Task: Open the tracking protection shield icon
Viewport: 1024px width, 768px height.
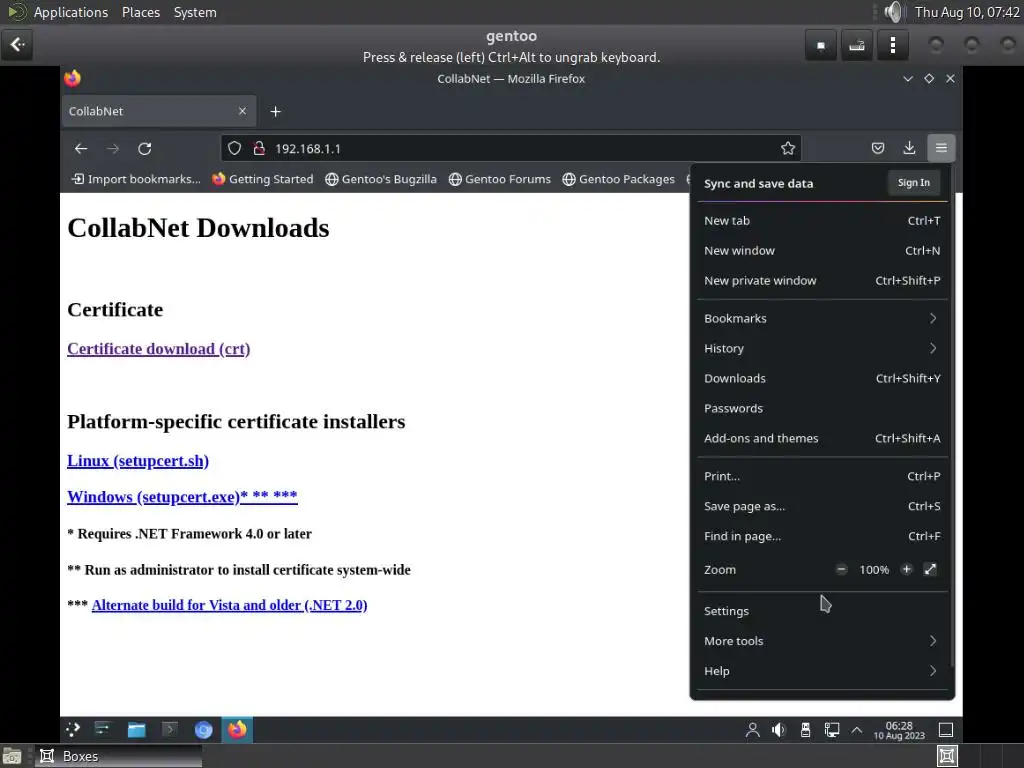Action: (234, 149)
